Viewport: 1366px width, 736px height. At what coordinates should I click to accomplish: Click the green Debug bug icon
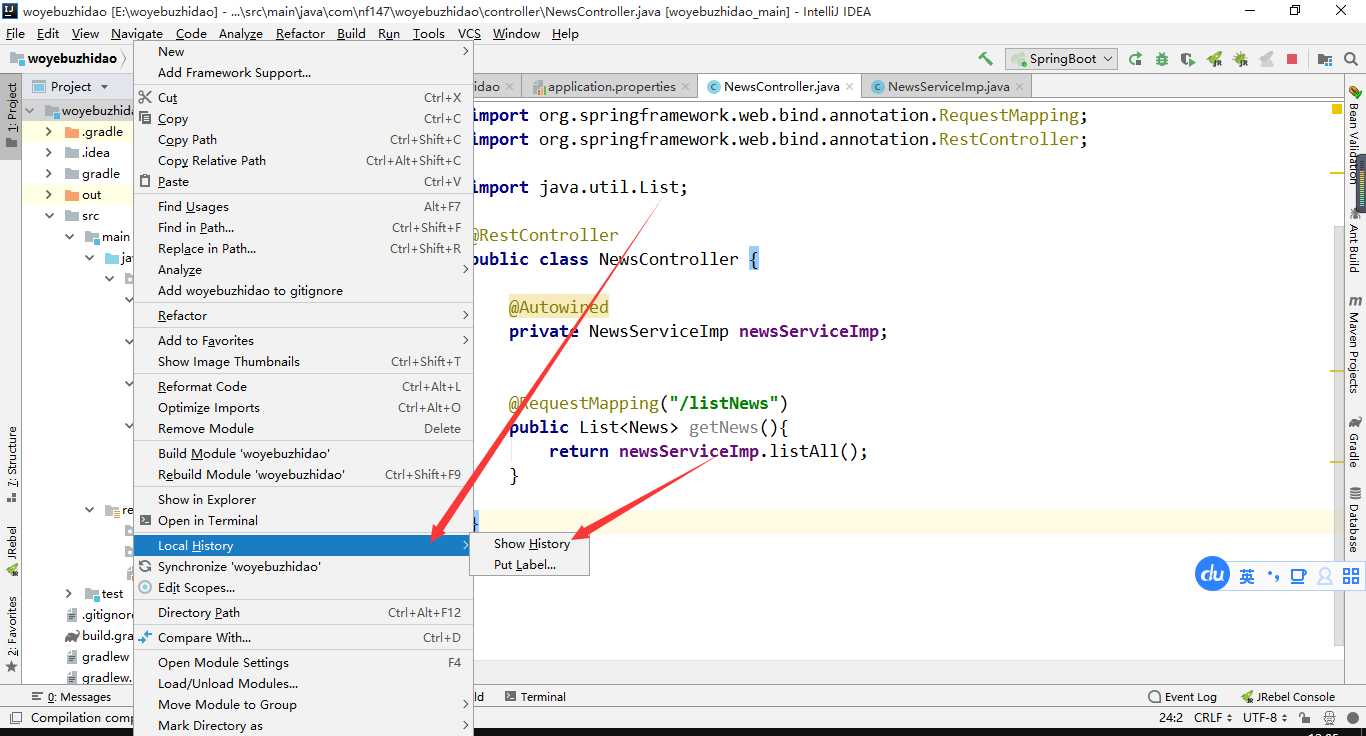1161,59
